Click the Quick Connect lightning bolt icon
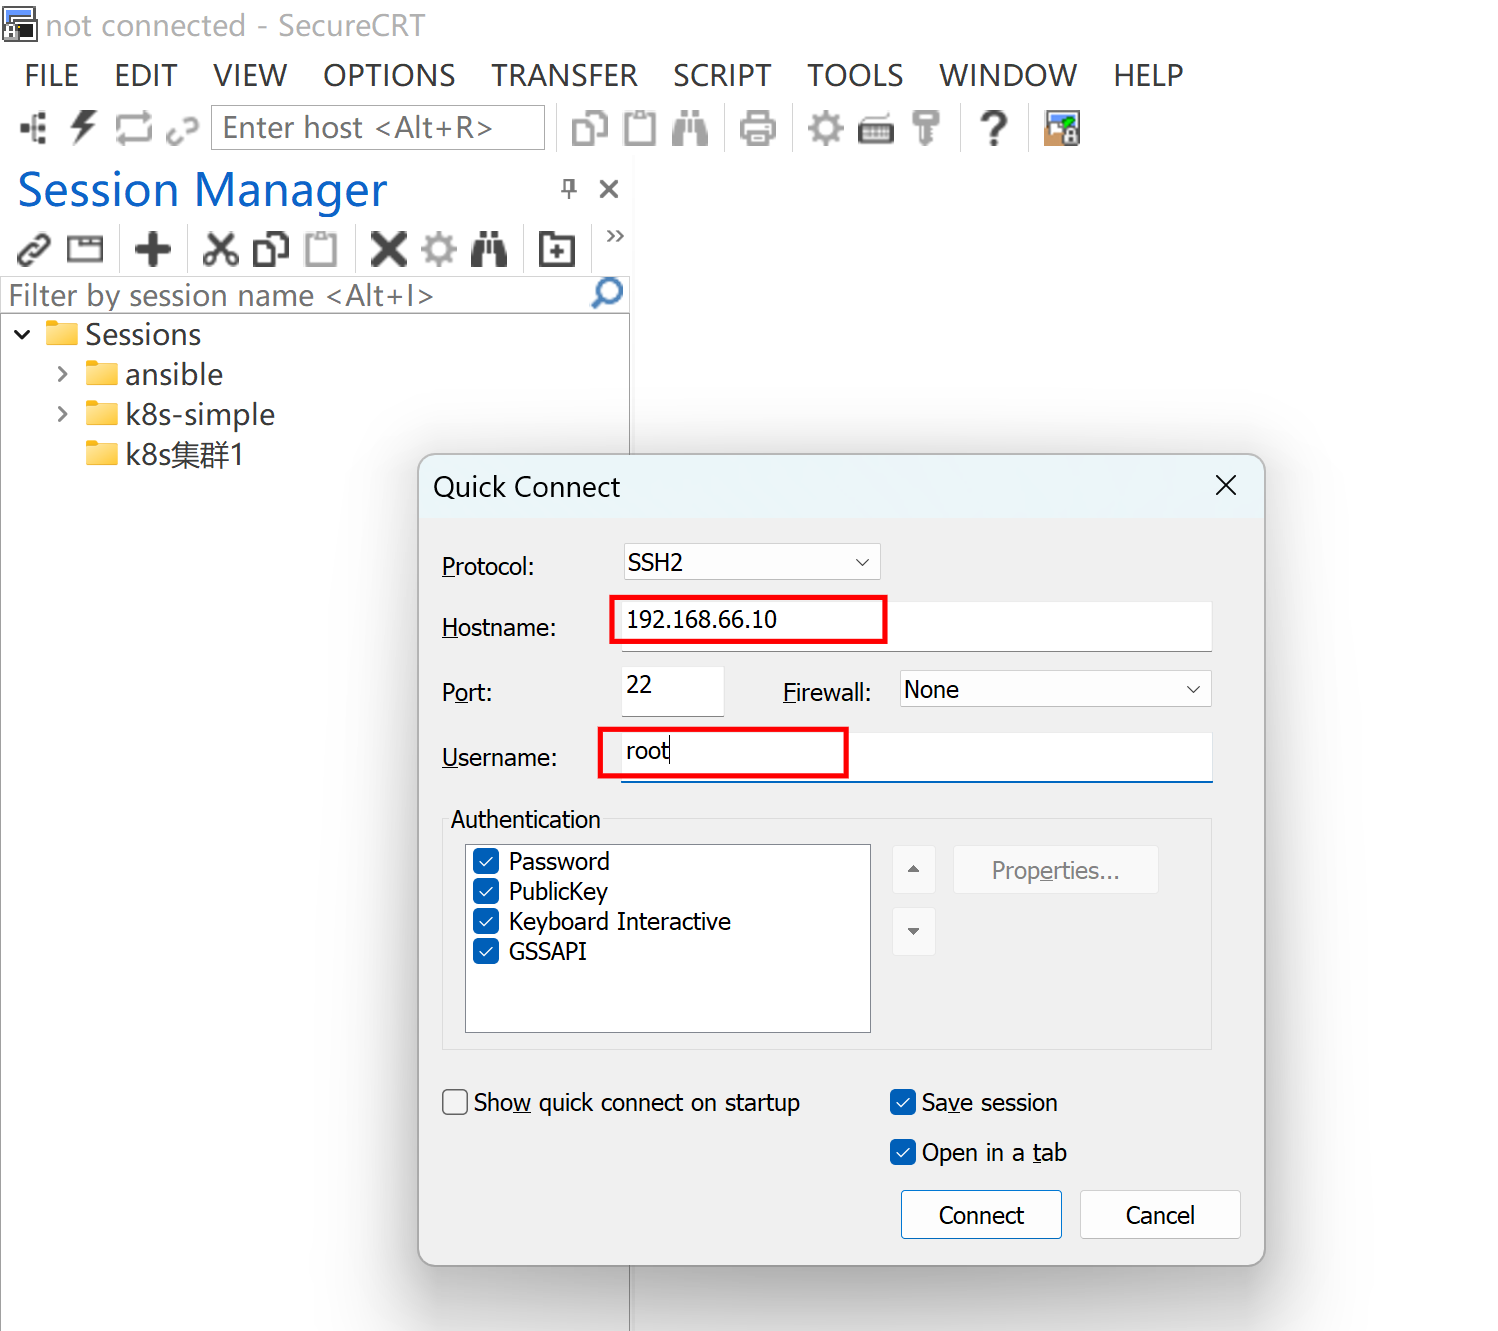Viewport: 1498px width, 1331px height. coord(84,128)
